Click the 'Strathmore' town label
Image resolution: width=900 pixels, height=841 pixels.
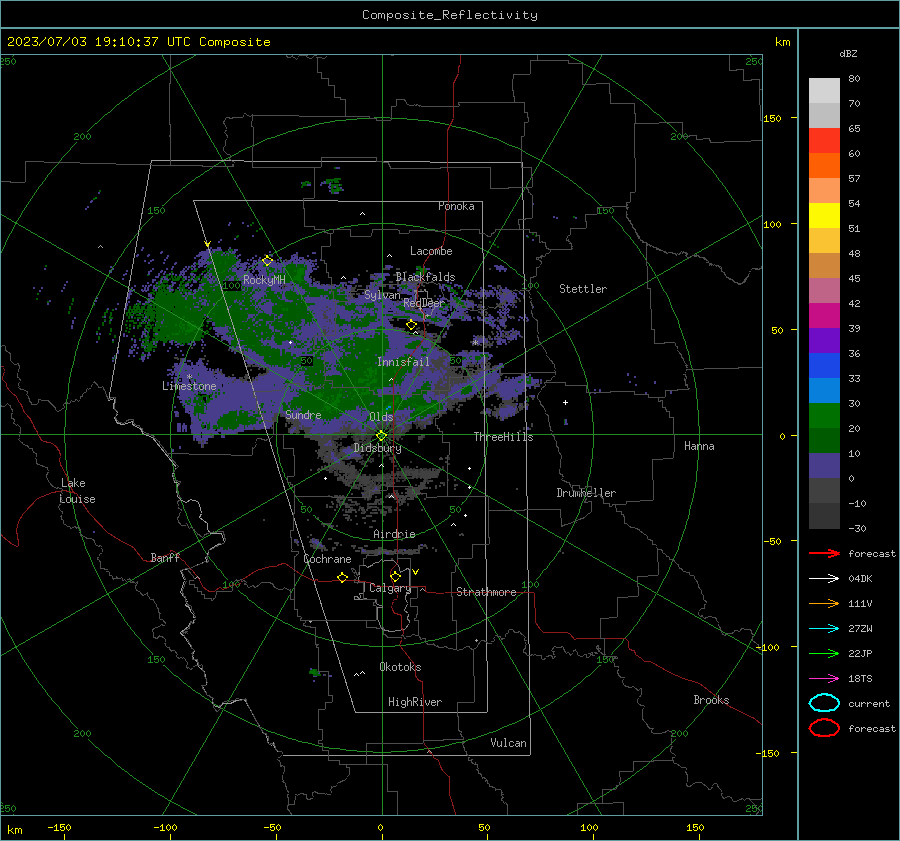(486, 592)
